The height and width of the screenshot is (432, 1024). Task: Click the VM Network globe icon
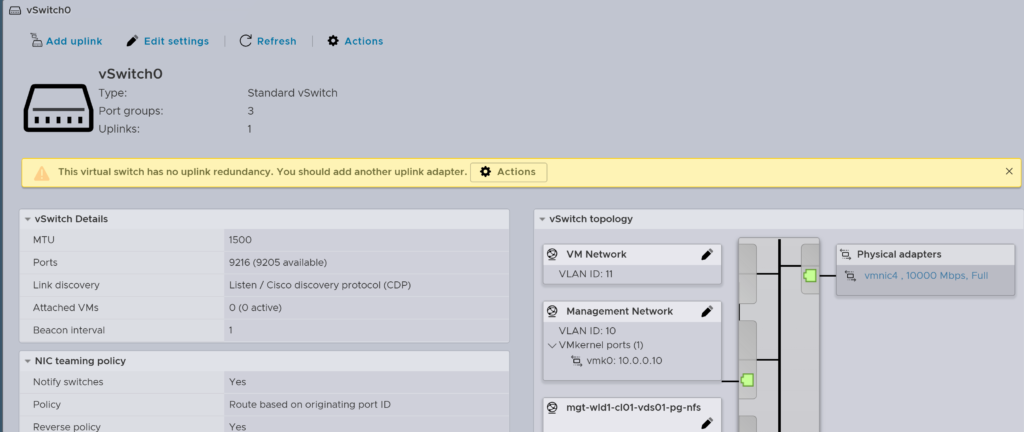(552, 254)
